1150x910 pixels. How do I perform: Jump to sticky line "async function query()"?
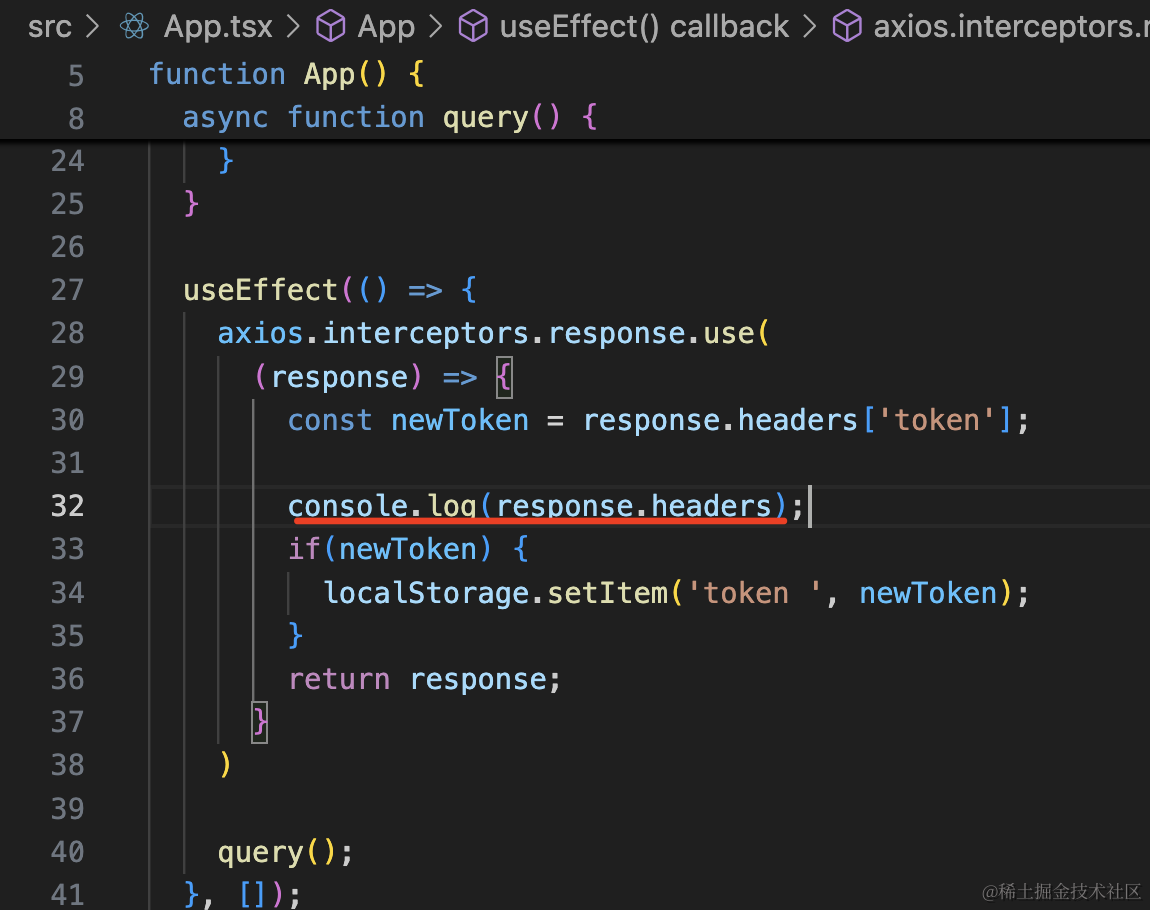point(390,117)
